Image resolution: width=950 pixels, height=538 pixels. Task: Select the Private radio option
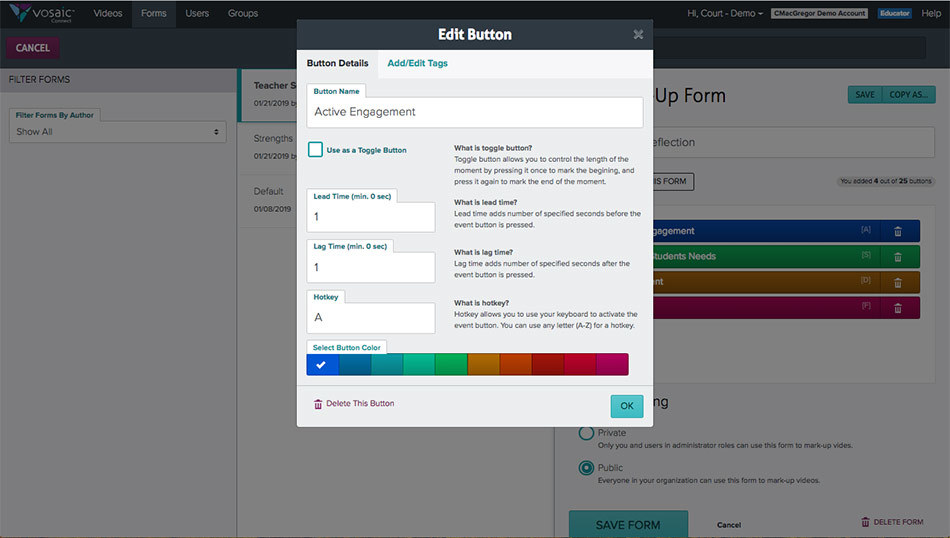click(x=586, y=433)
